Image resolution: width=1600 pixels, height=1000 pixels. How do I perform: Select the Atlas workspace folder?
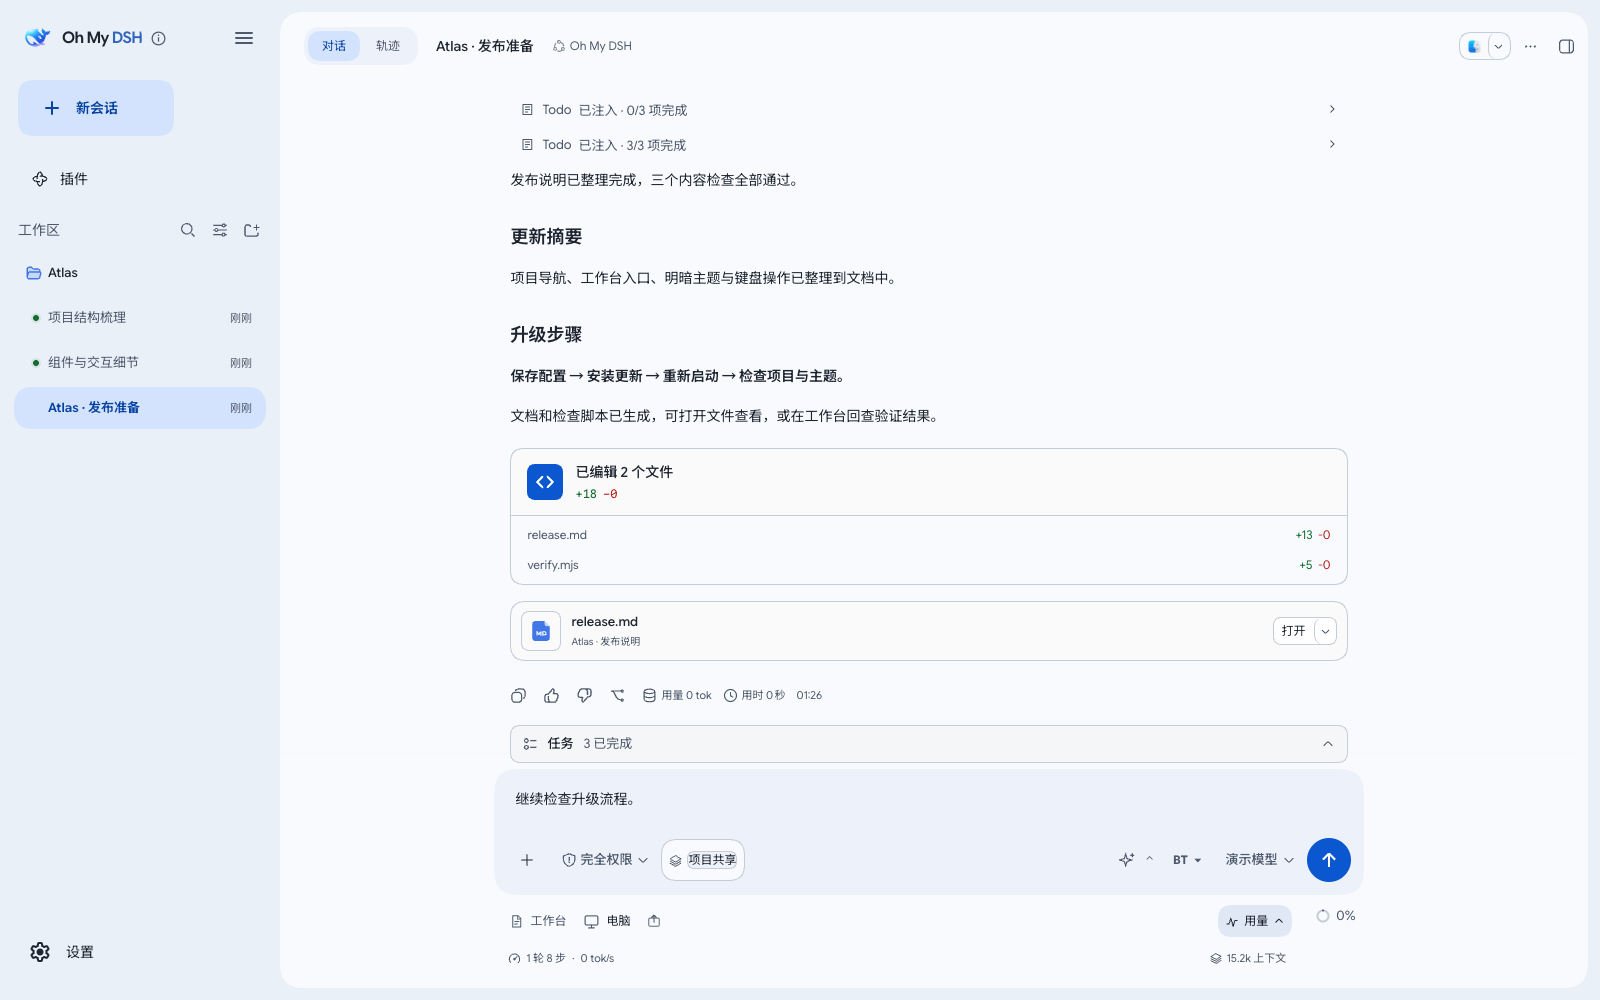140,273
